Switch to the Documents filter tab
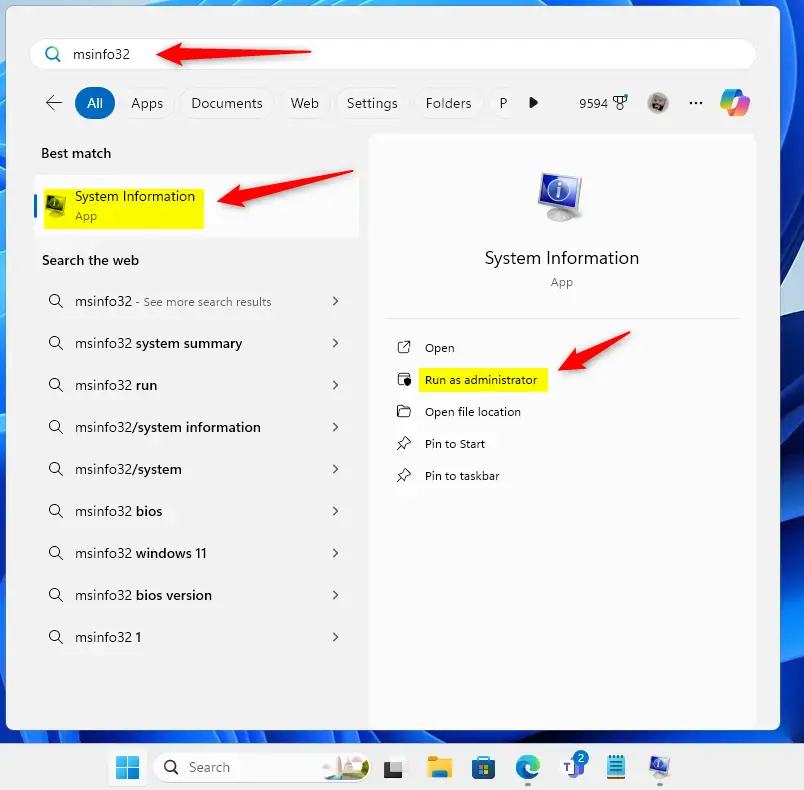804x790 pixels. click(227, 103)
